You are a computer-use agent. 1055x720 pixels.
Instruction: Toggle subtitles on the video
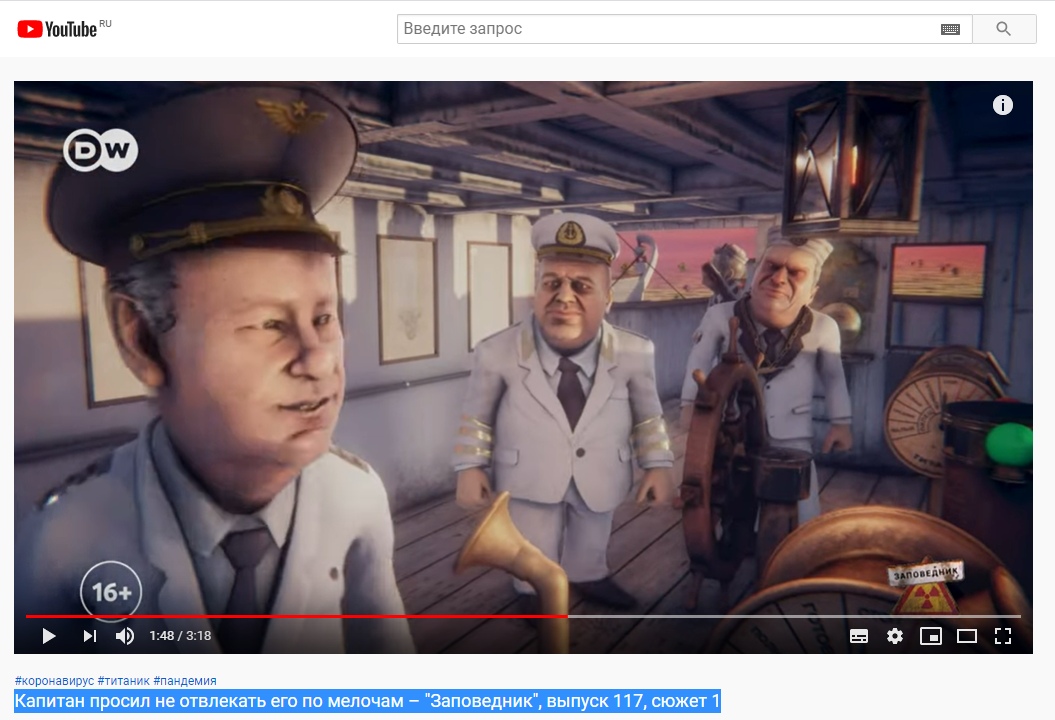tap(859, 636)
